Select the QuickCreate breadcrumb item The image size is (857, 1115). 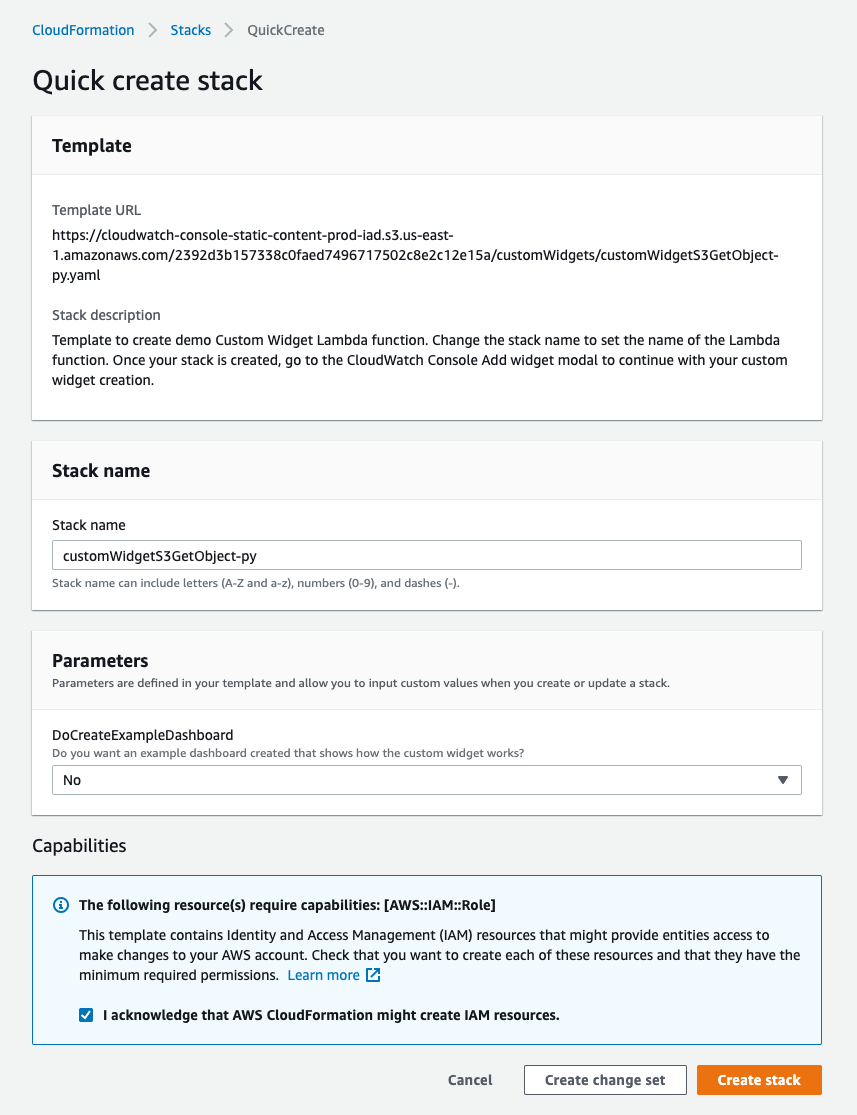[285, 30]
